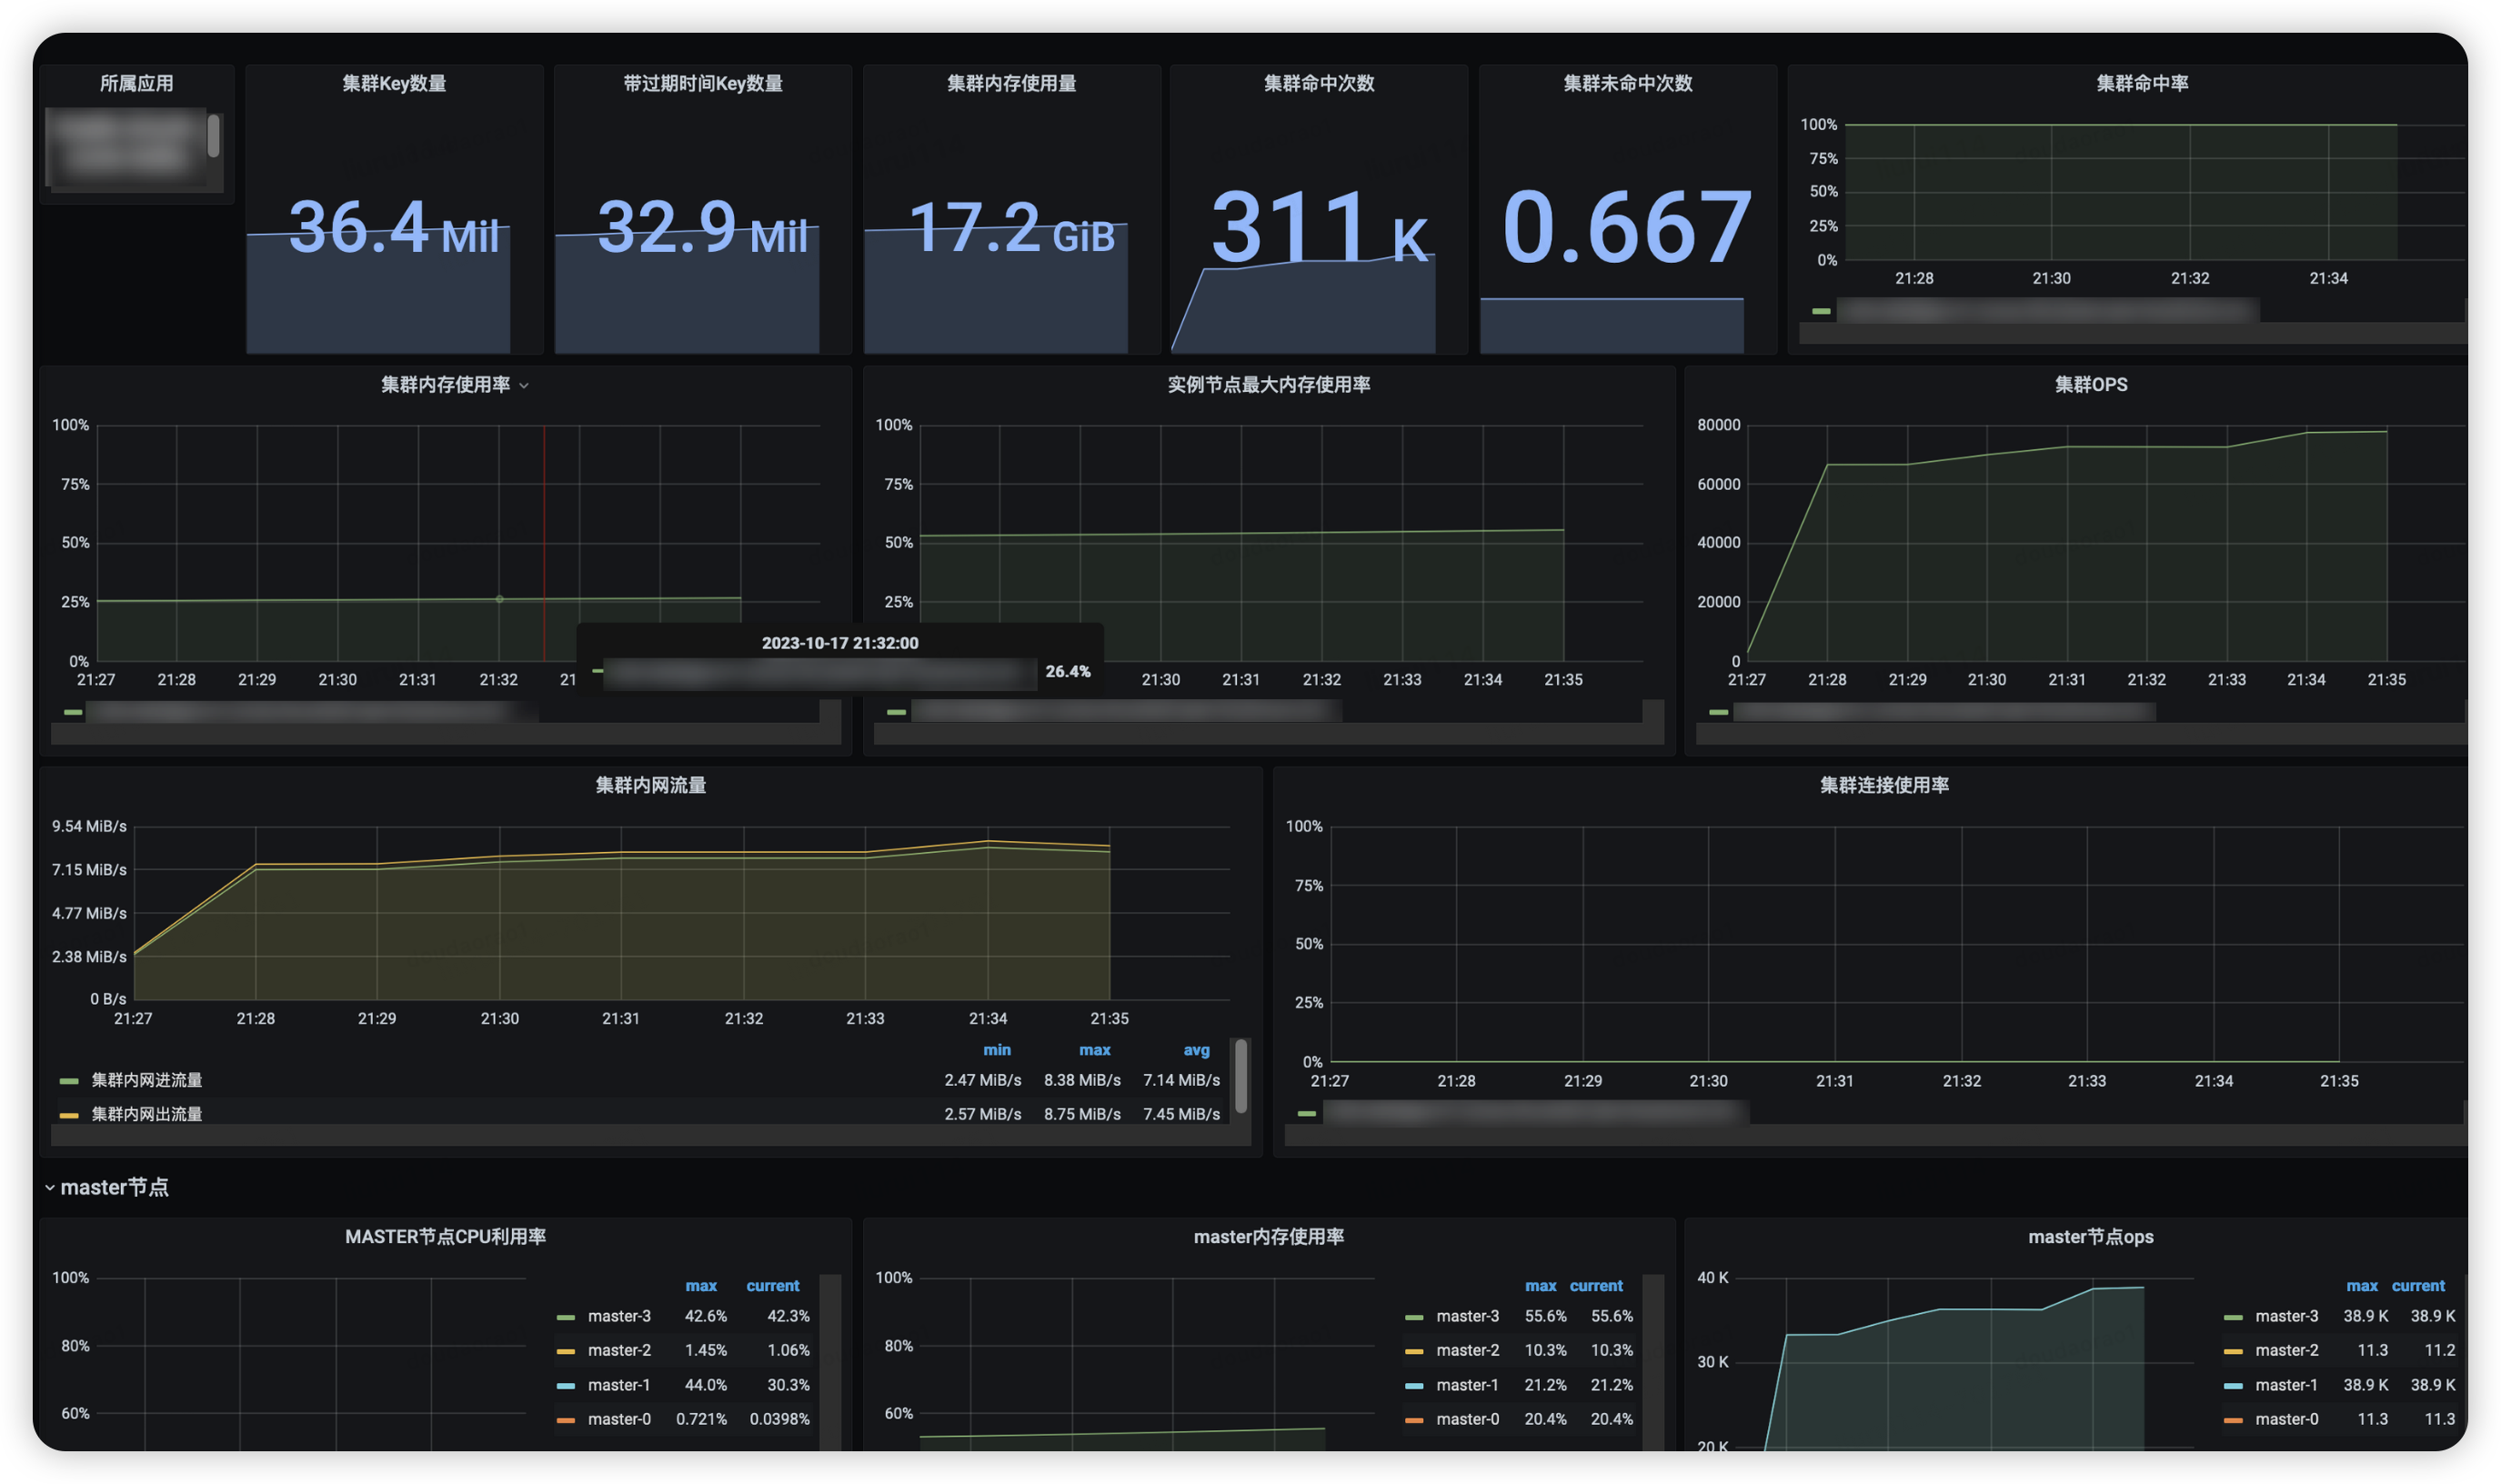This screenshot has width=2501, height=1484.
Task: Sort 集群内网流量 legend by avg column
Action: coord(1196,1050)
